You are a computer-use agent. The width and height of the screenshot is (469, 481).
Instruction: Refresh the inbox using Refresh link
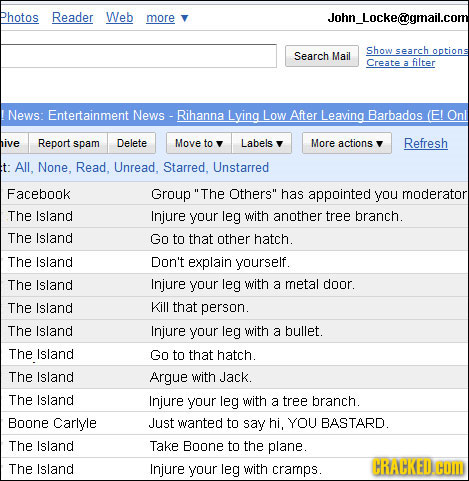click(x=426, y=143)
